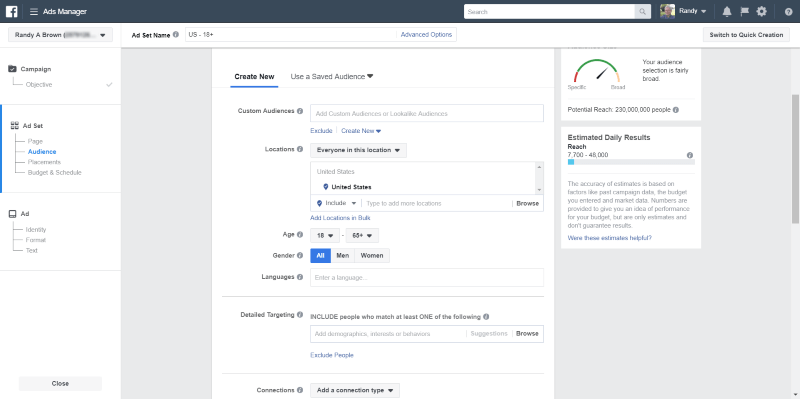Click the Ad Set grid icon
Image resolution: width=800 pixels, height=399 pixels.
pyautogui.click(x=15, y=125)
